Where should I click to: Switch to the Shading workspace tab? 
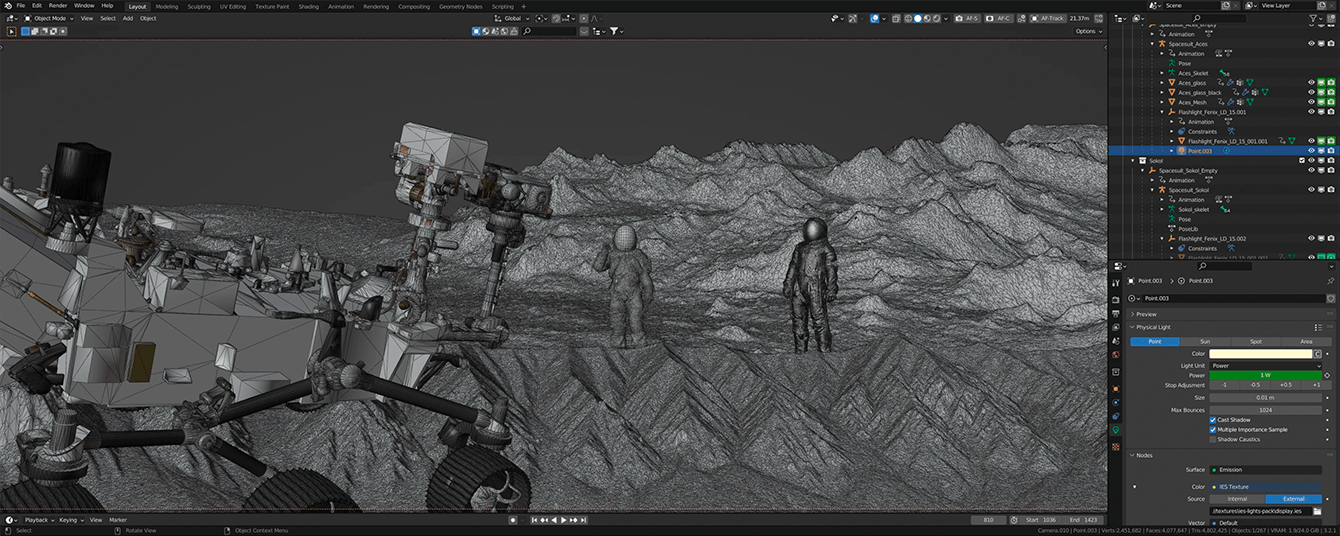tap(309, 6)
